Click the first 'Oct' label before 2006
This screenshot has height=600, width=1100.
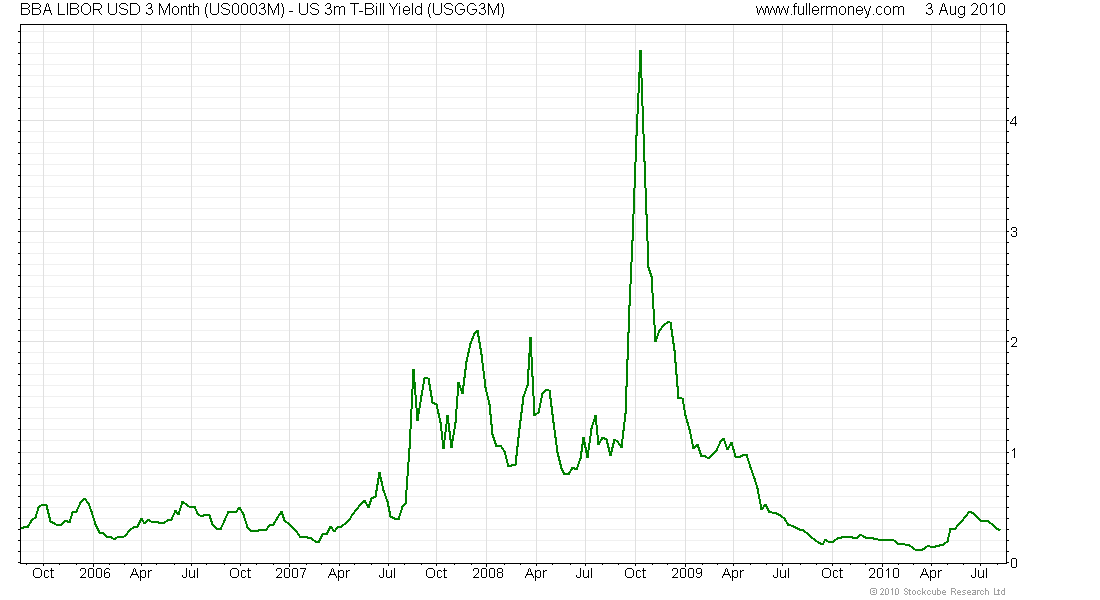43,573
